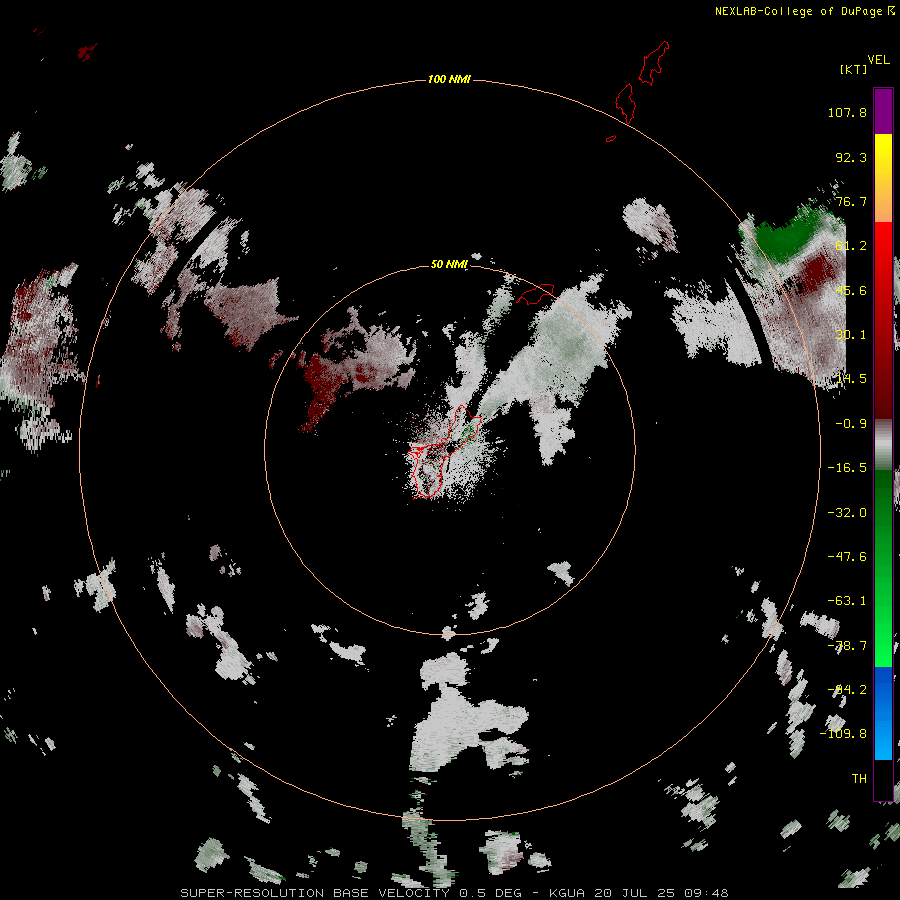The width and height of the screenshot is (900, 900).
Task: Click the -16.5 scale value
Action: (847, 468)
